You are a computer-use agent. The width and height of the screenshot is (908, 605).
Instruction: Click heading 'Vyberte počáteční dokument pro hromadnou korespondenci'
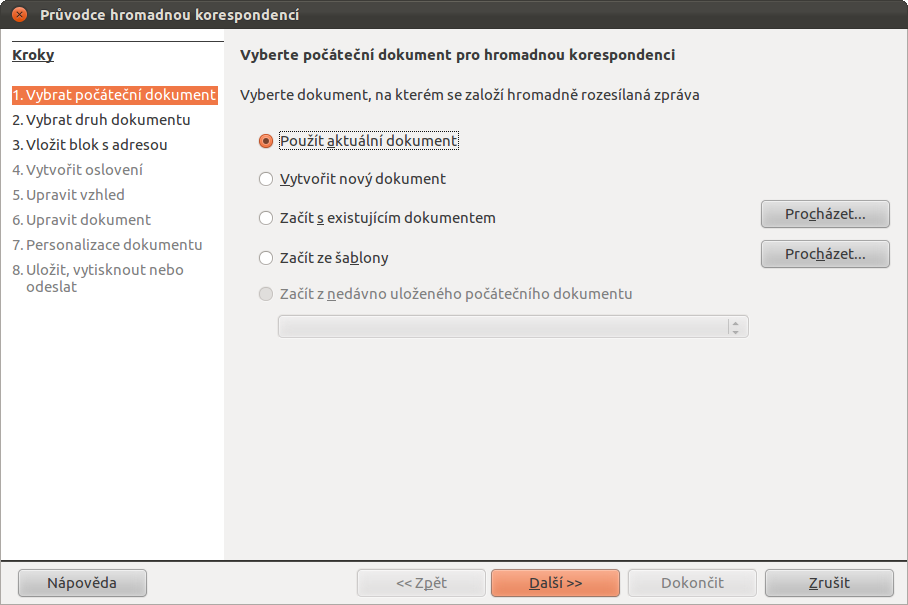[457, 55]
